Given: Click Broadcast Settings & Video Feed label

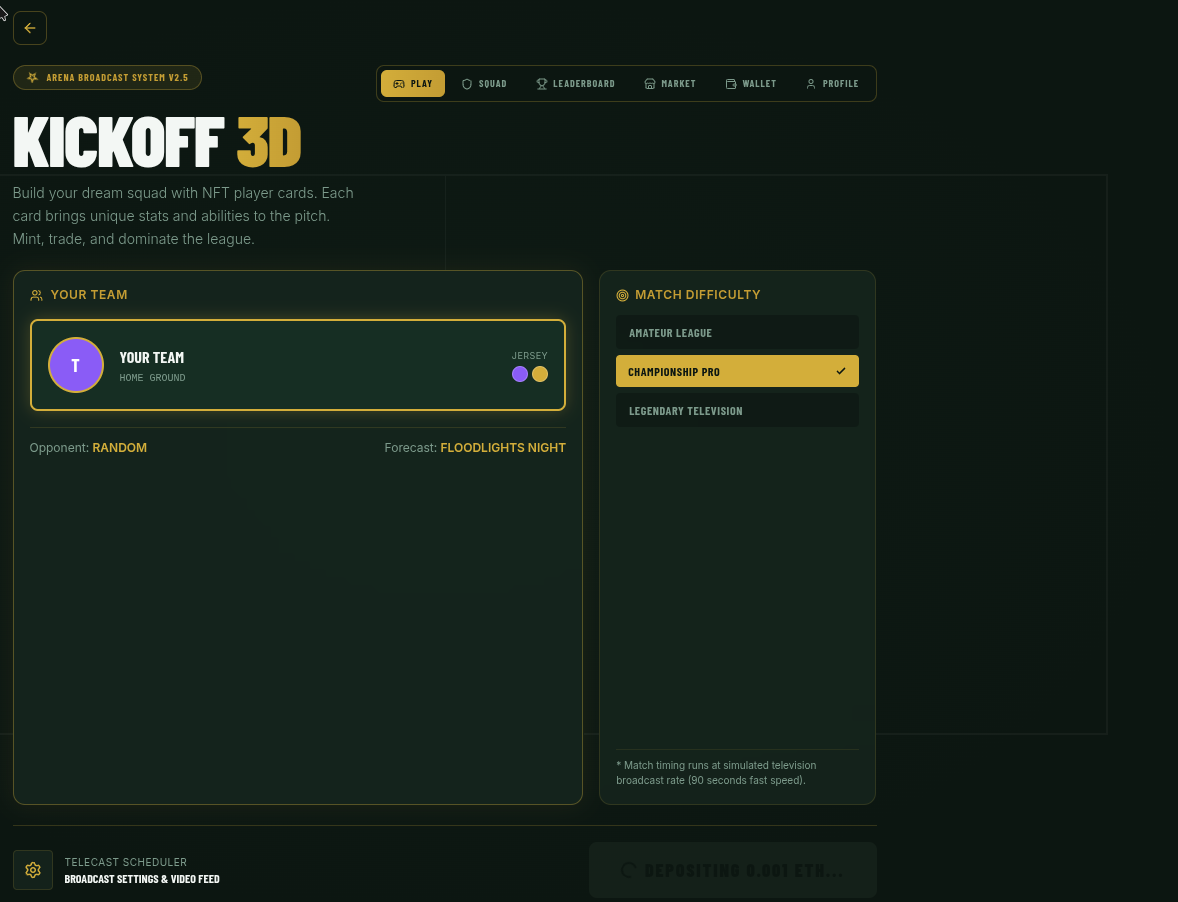Looking at the screenshot, I should 142,879.
